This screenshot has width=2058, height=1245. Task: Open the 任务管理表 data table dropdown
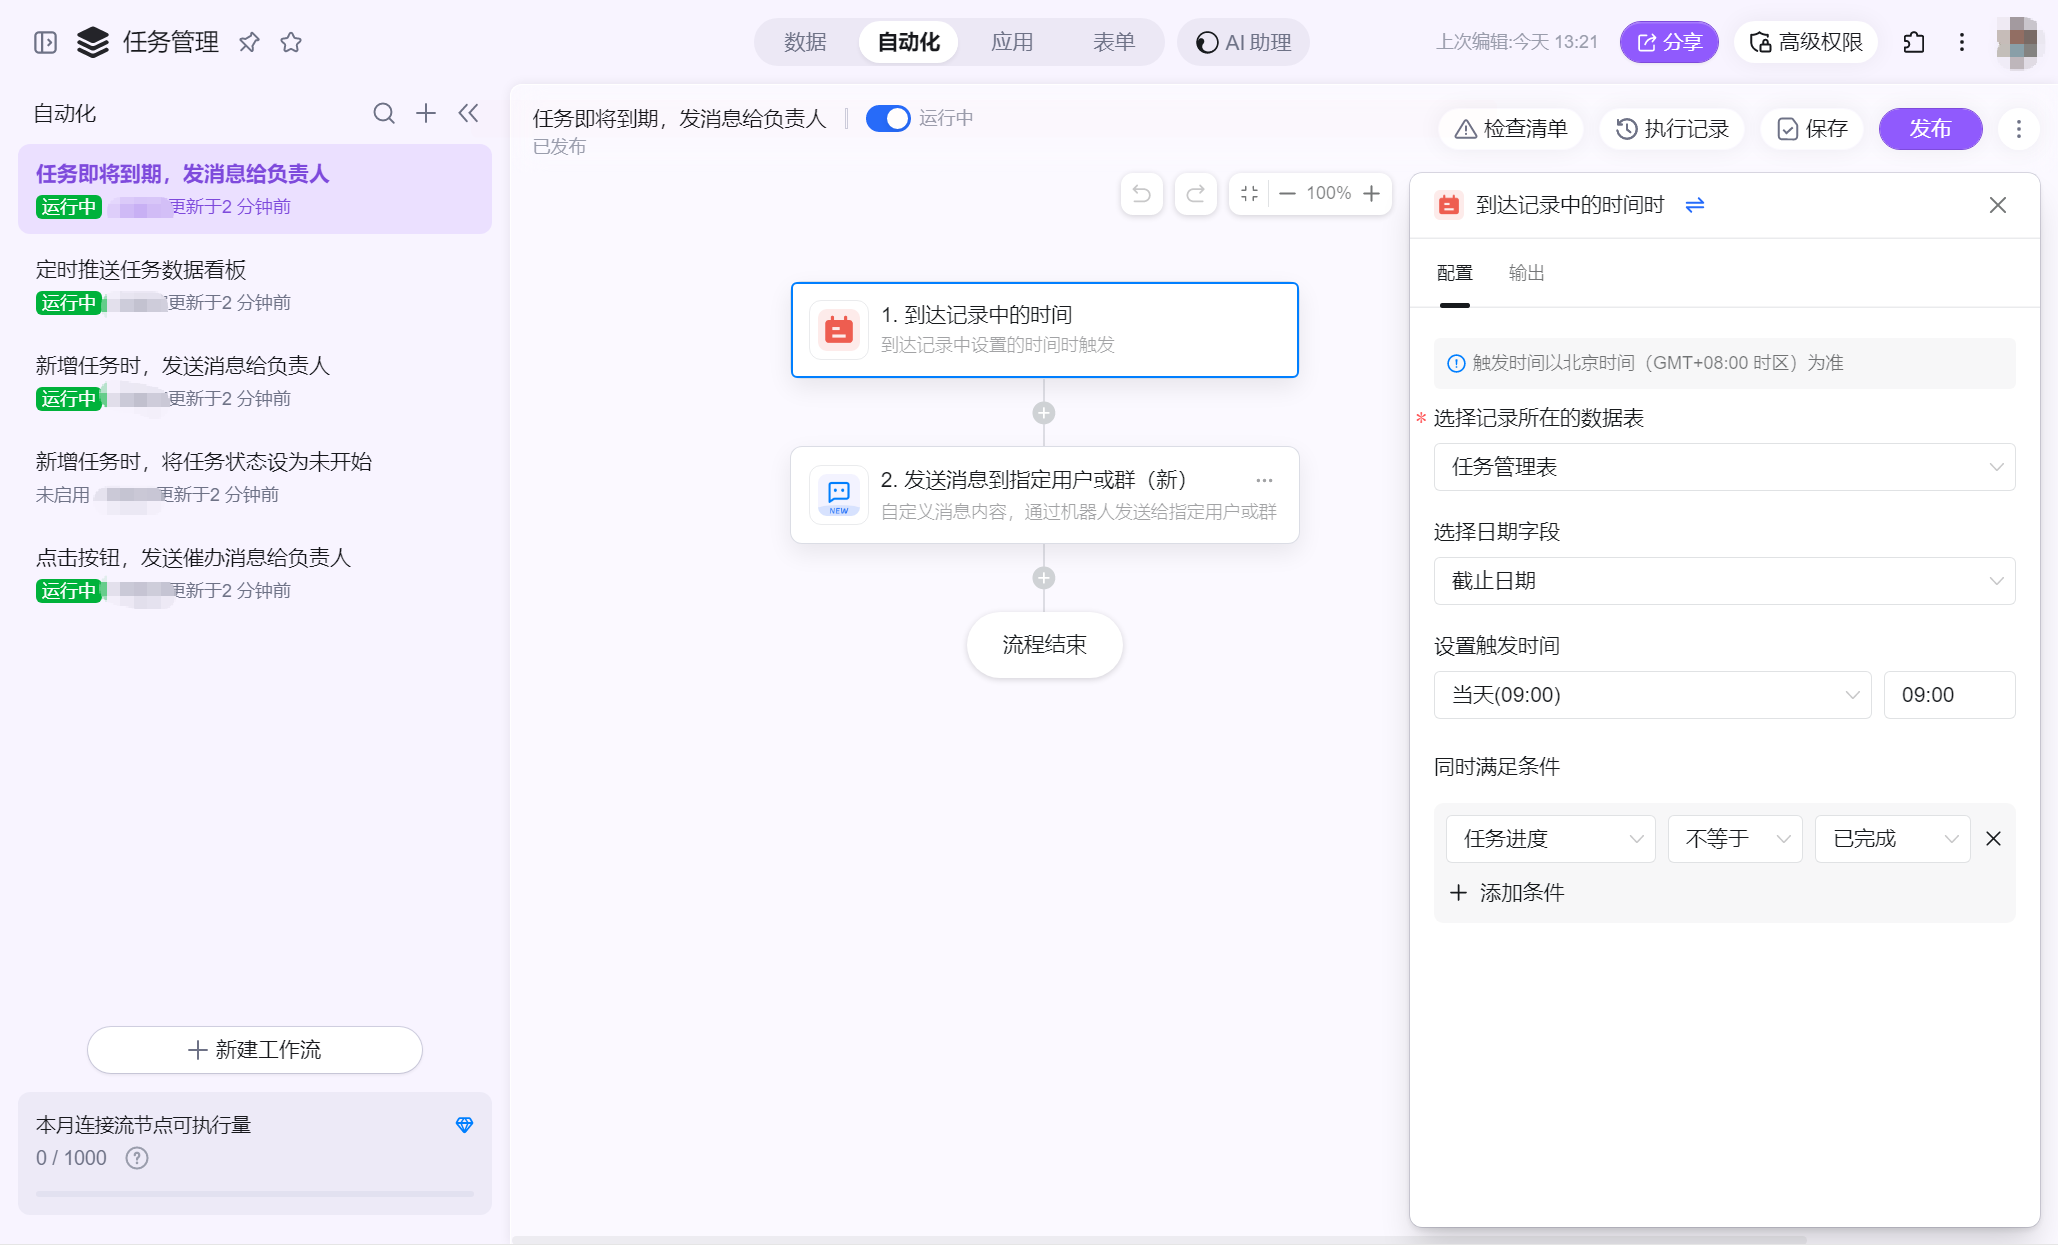point(1723,467)
